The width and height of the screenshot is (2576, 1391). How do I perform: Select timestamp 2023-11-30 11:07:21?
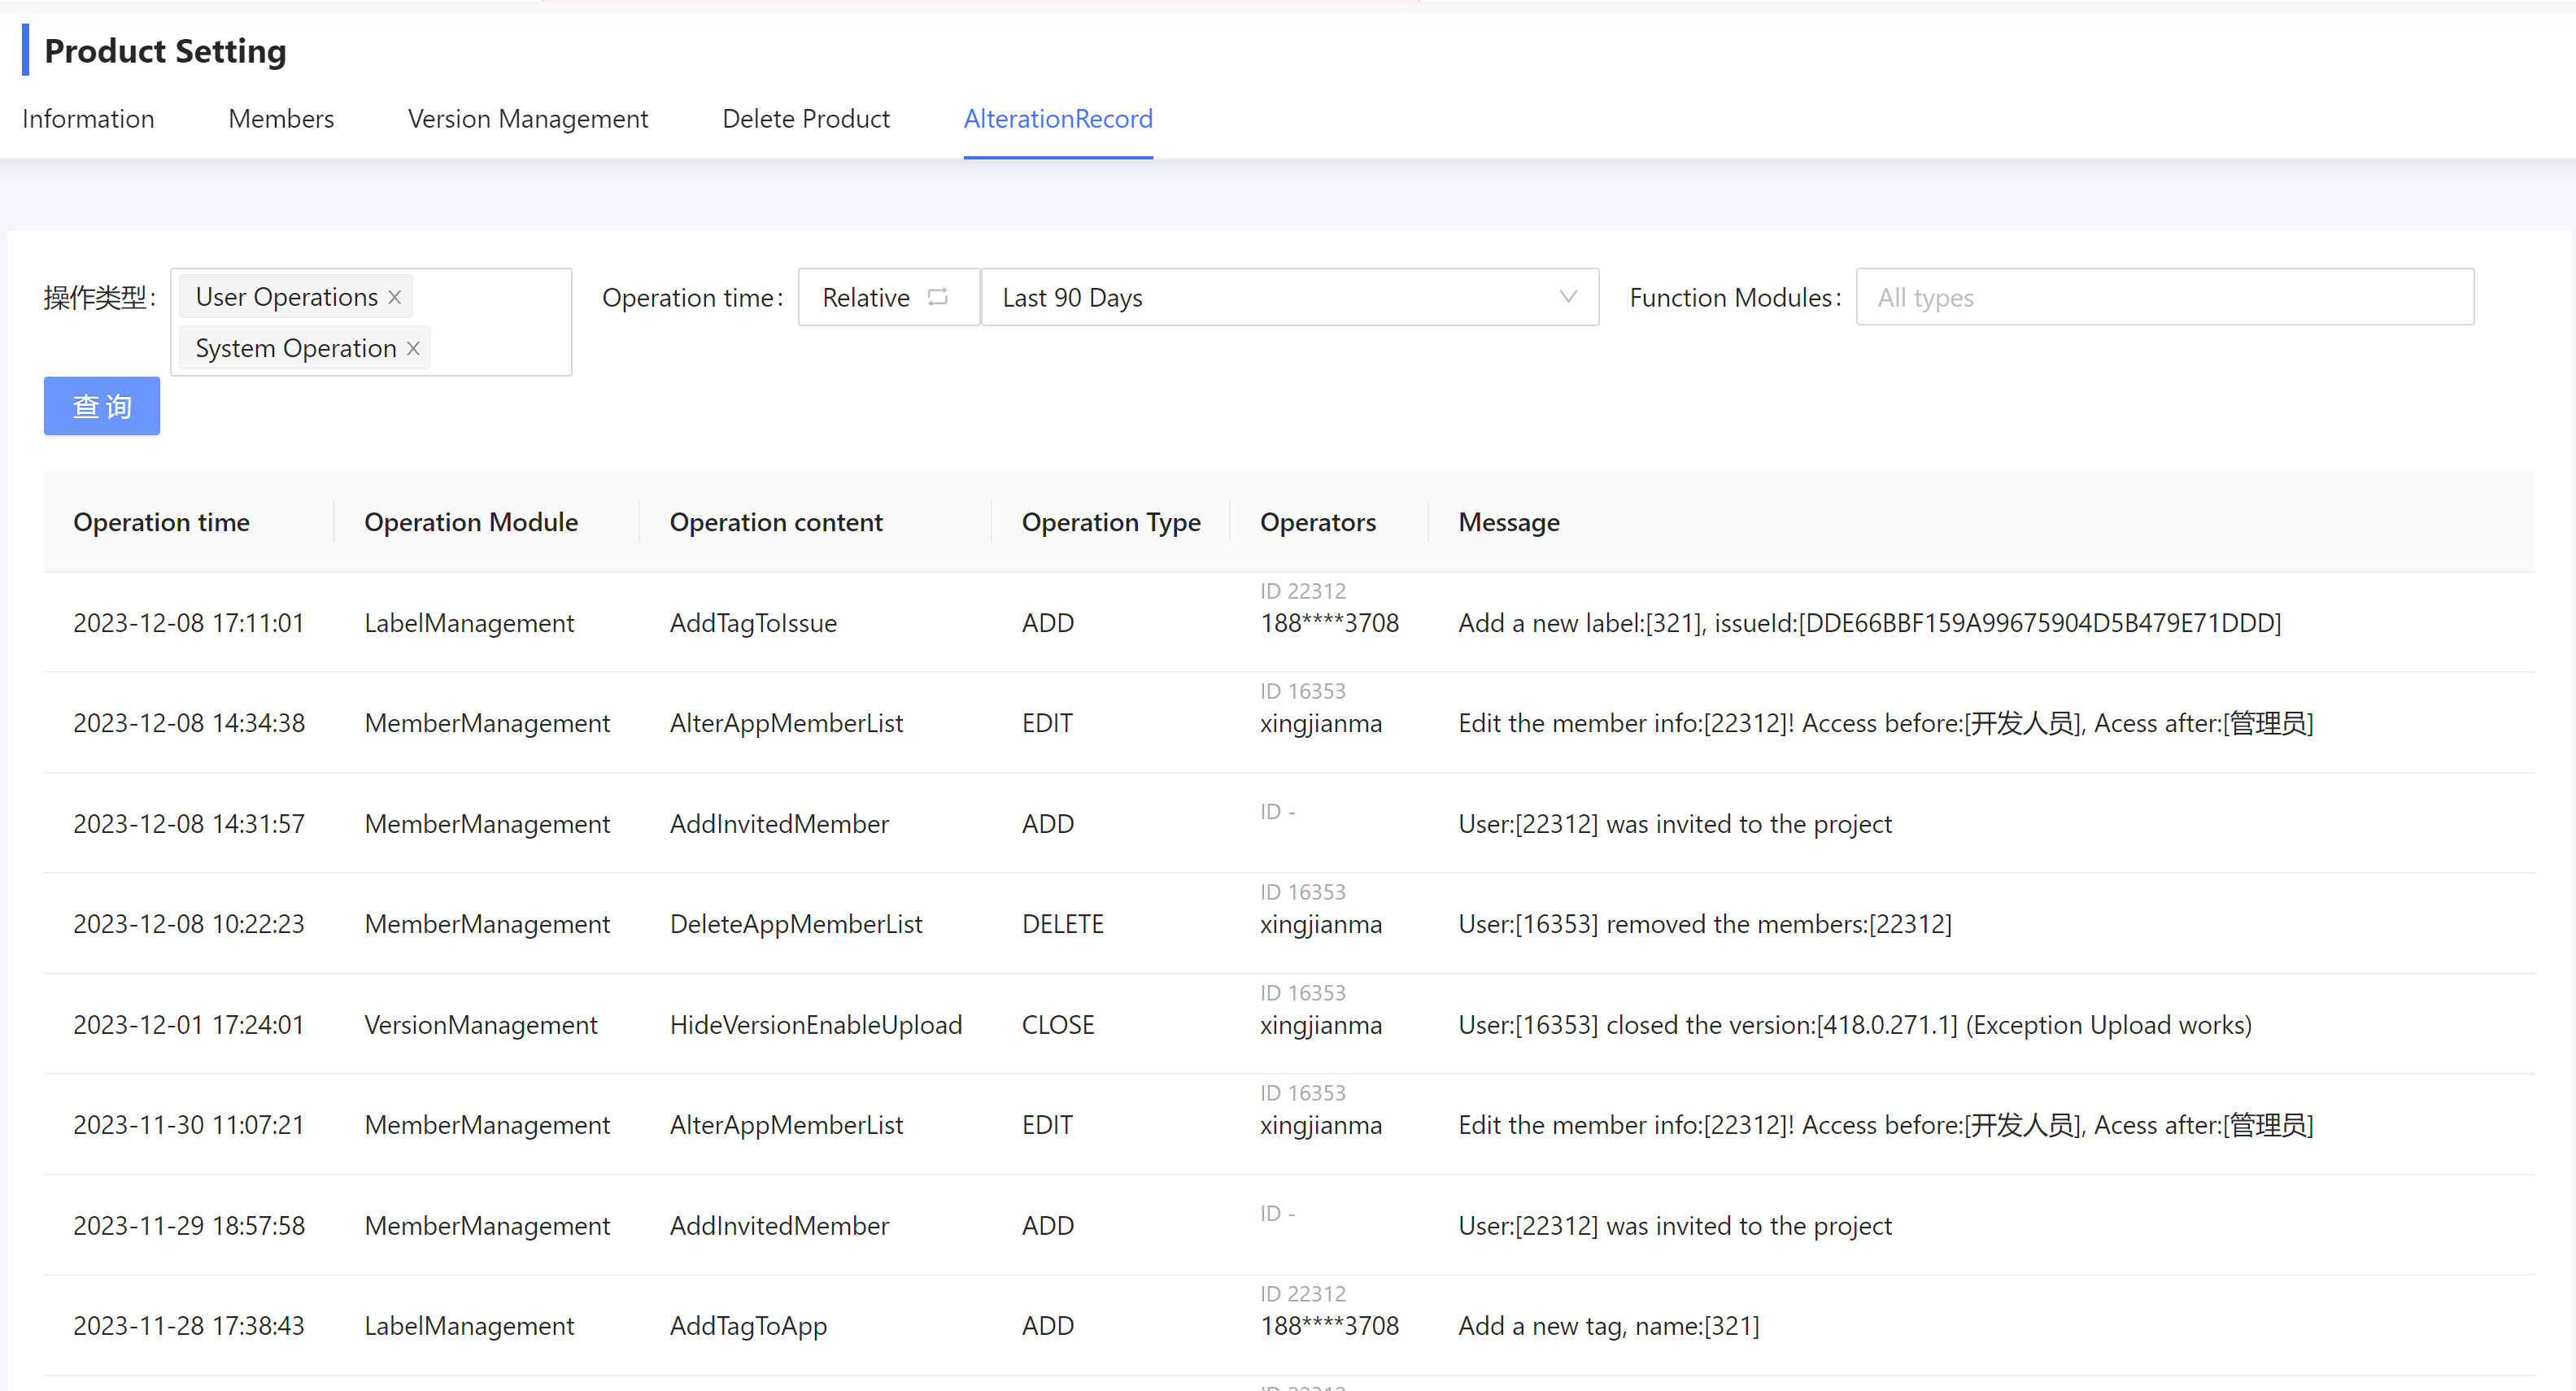(x=188, y=1125)
